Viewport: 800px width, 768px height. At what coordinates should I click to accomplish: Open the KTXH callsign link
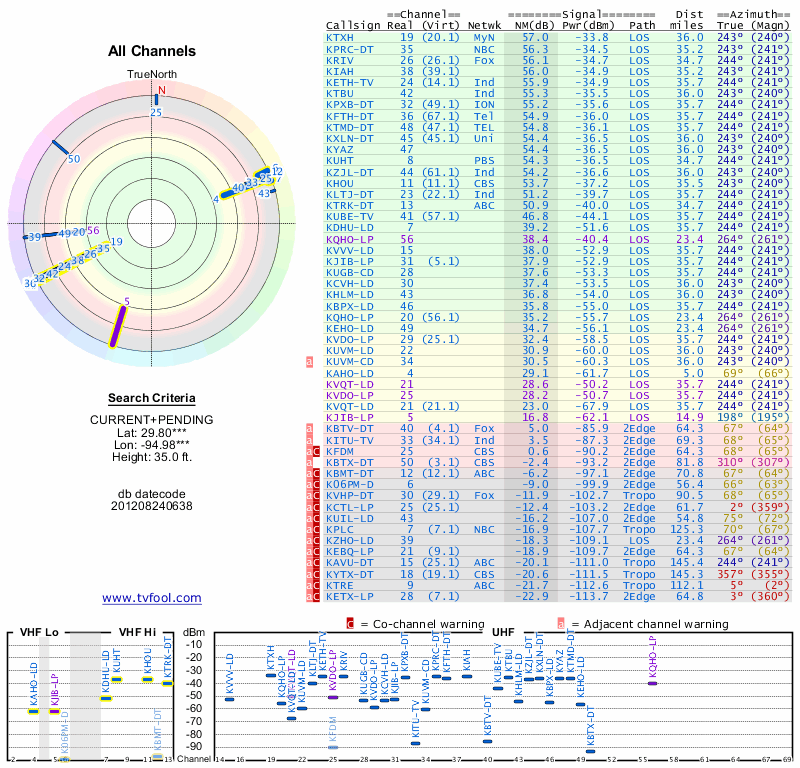340,37
